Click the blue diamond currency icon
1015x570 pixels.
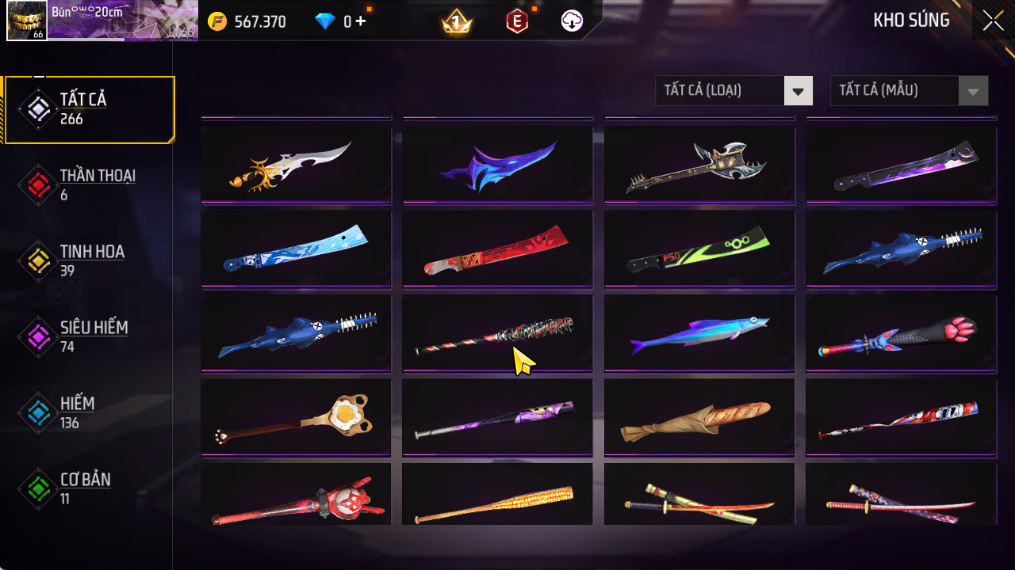point(324,21)
